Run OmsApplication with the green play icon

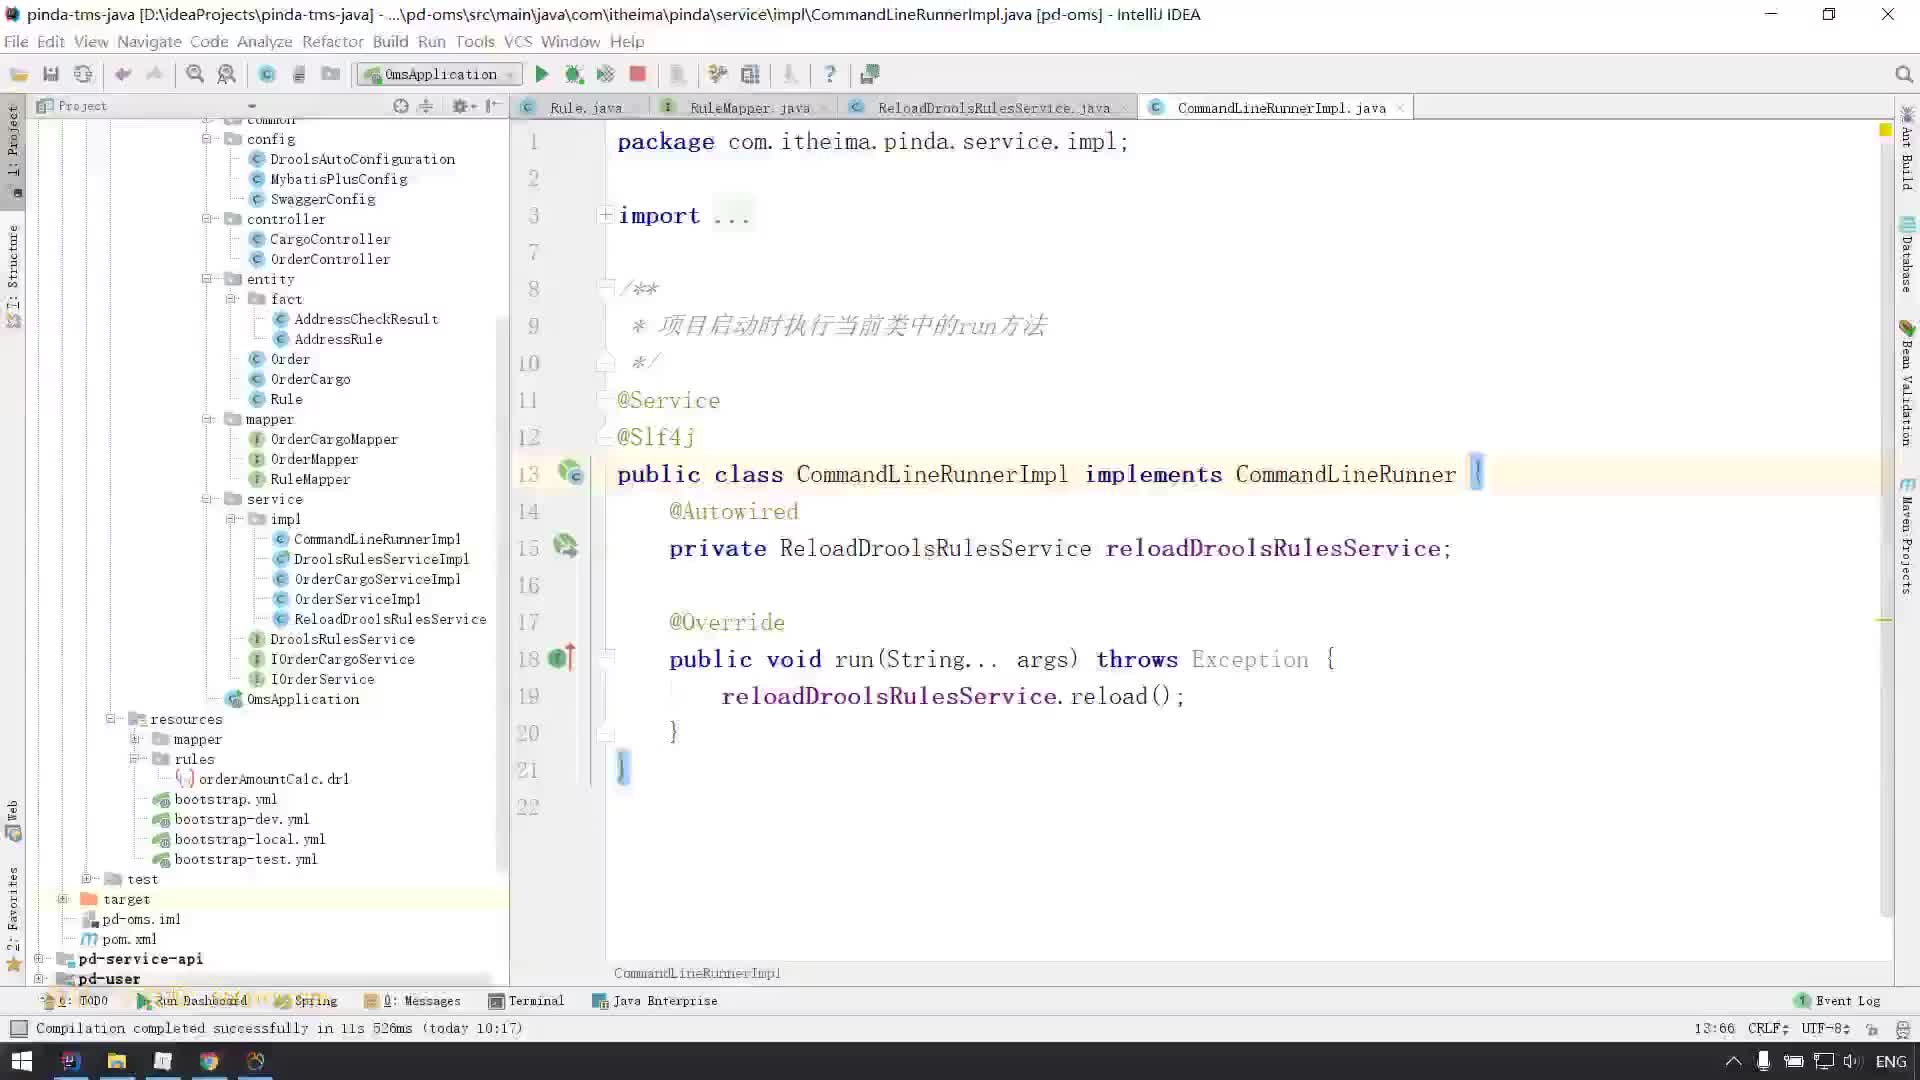(x=541, y=74)
